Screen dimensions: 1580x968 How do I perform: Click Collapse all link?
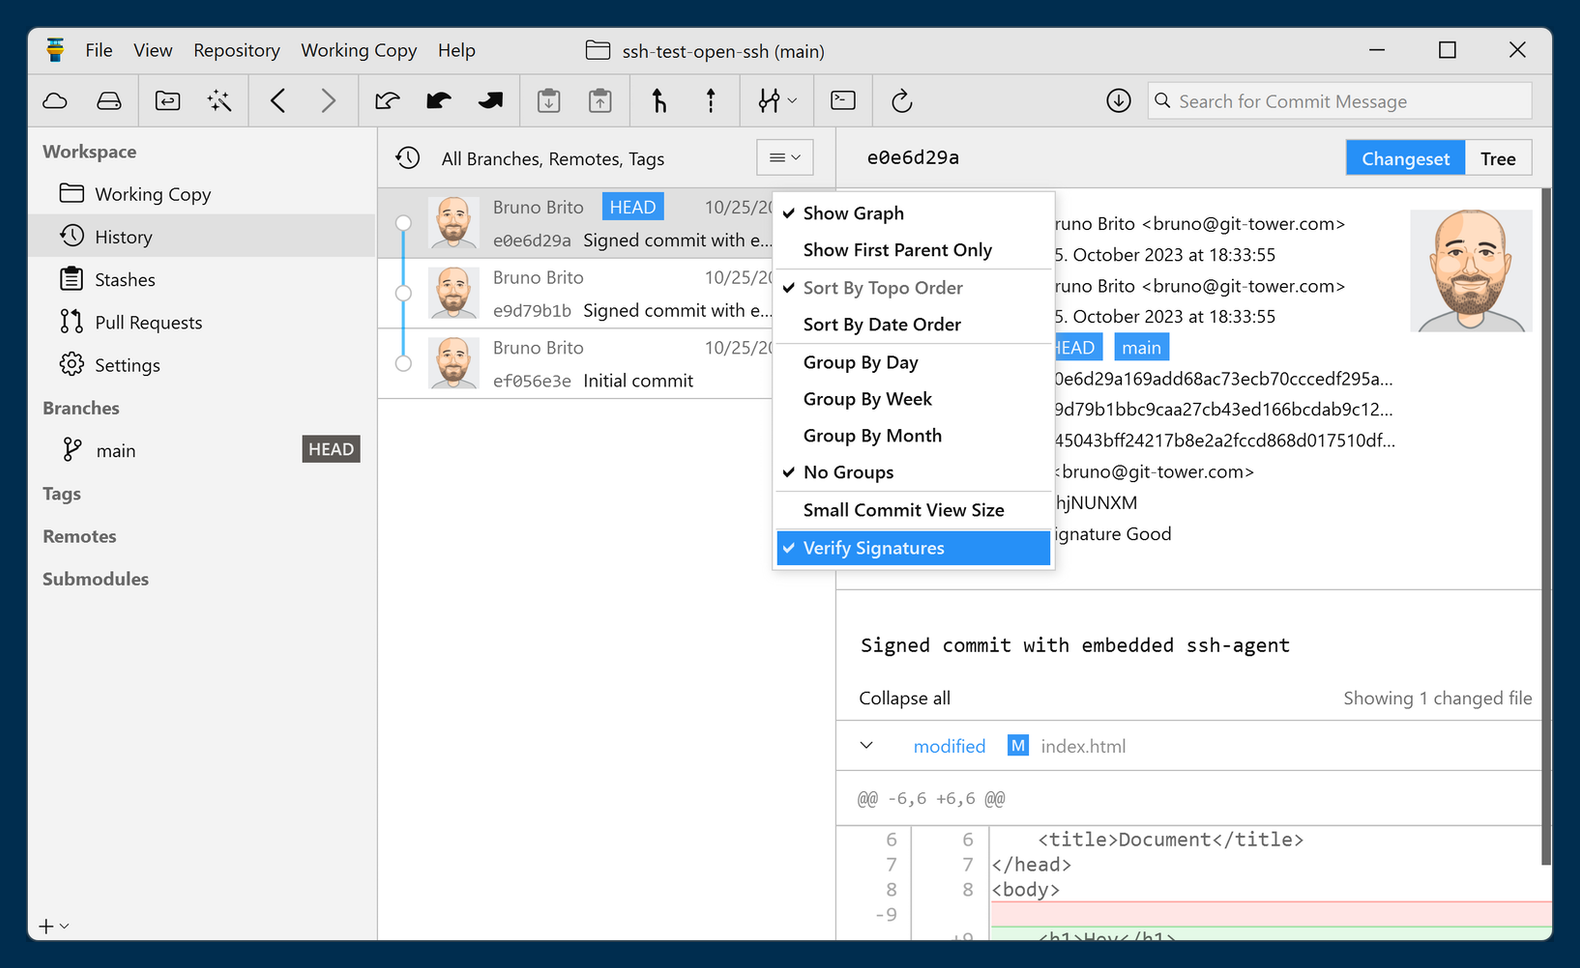point(904,698)
